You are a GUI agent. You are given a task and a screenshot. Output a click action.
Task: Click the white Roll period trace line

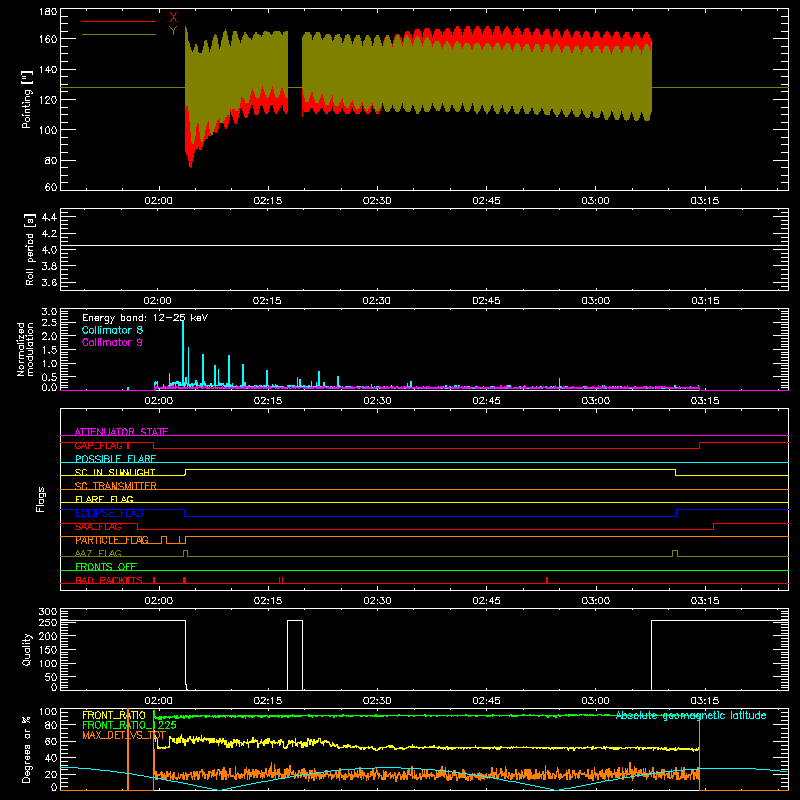coord(424,246)
